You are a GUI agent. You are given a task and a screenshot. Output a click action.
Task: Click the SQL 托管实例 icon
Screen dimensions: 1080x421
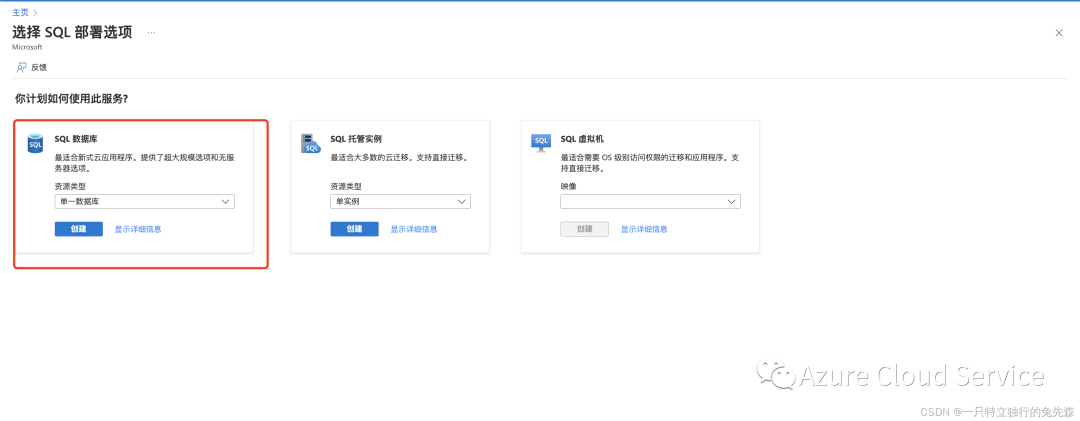click(311, 143)
